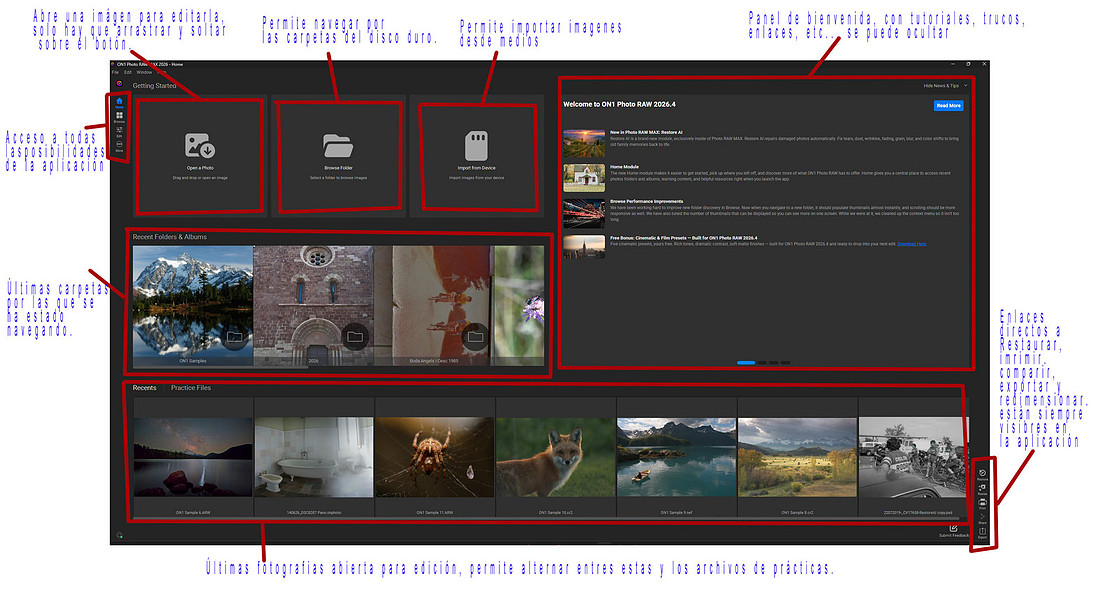Click the blue Read More button
The width and height of the screenshot is (1100, 606).
[948, 105]
